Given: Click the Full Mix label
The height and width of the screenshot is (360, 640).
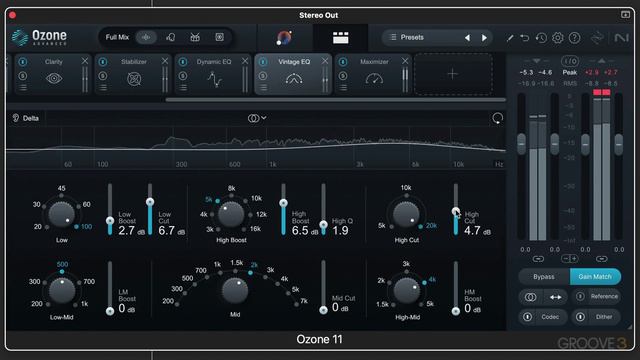Looking at the screenshot, I should [x=117, y=37].
